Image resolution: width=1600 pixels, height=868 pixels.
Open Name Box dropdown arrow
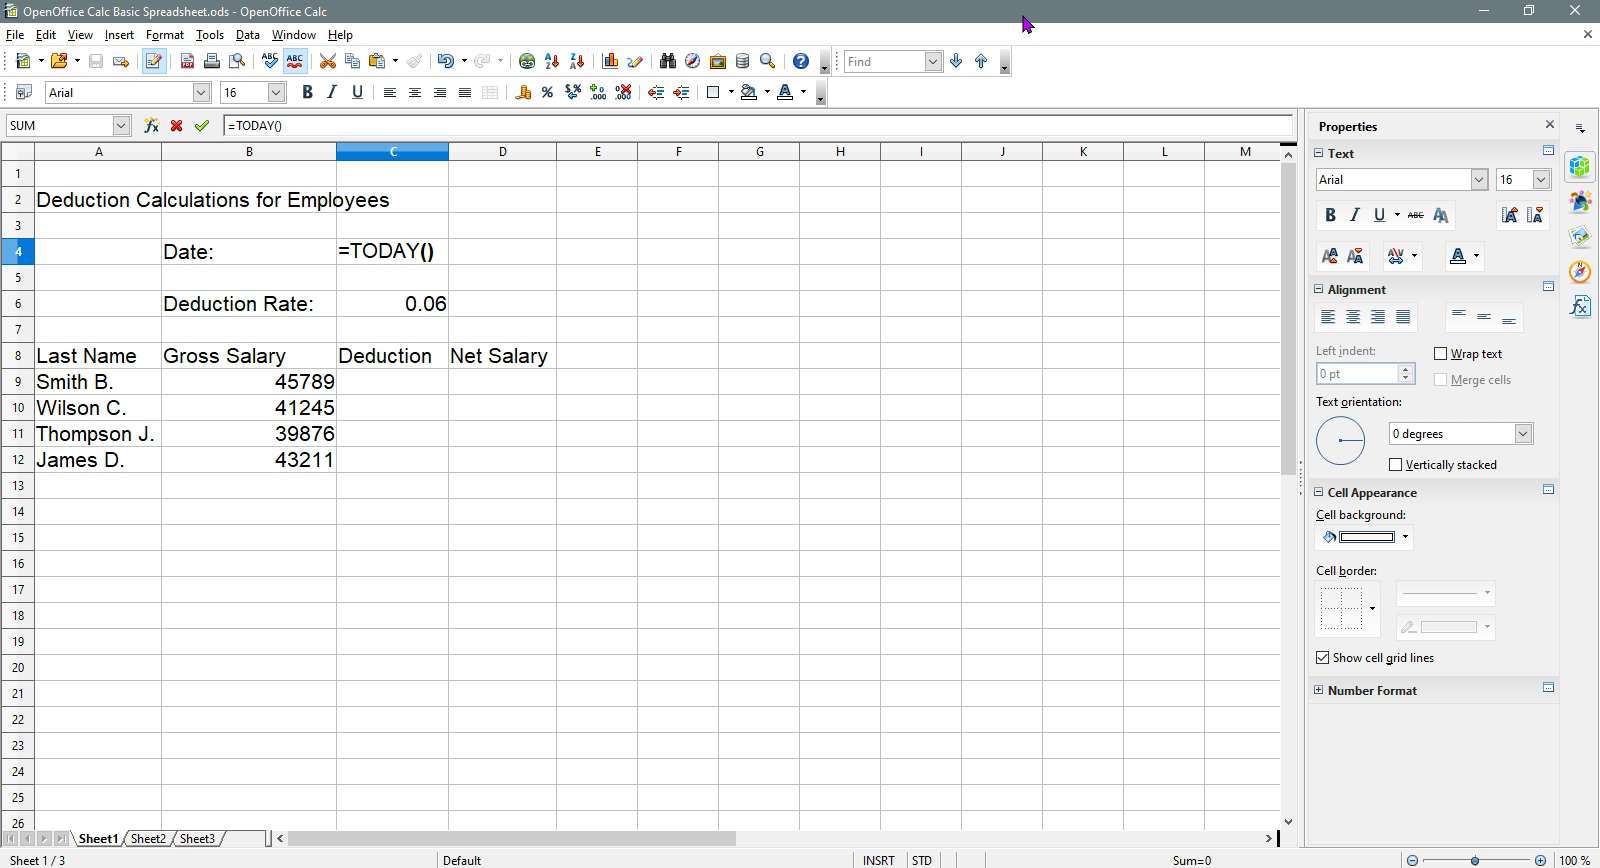tap(121, 125)
